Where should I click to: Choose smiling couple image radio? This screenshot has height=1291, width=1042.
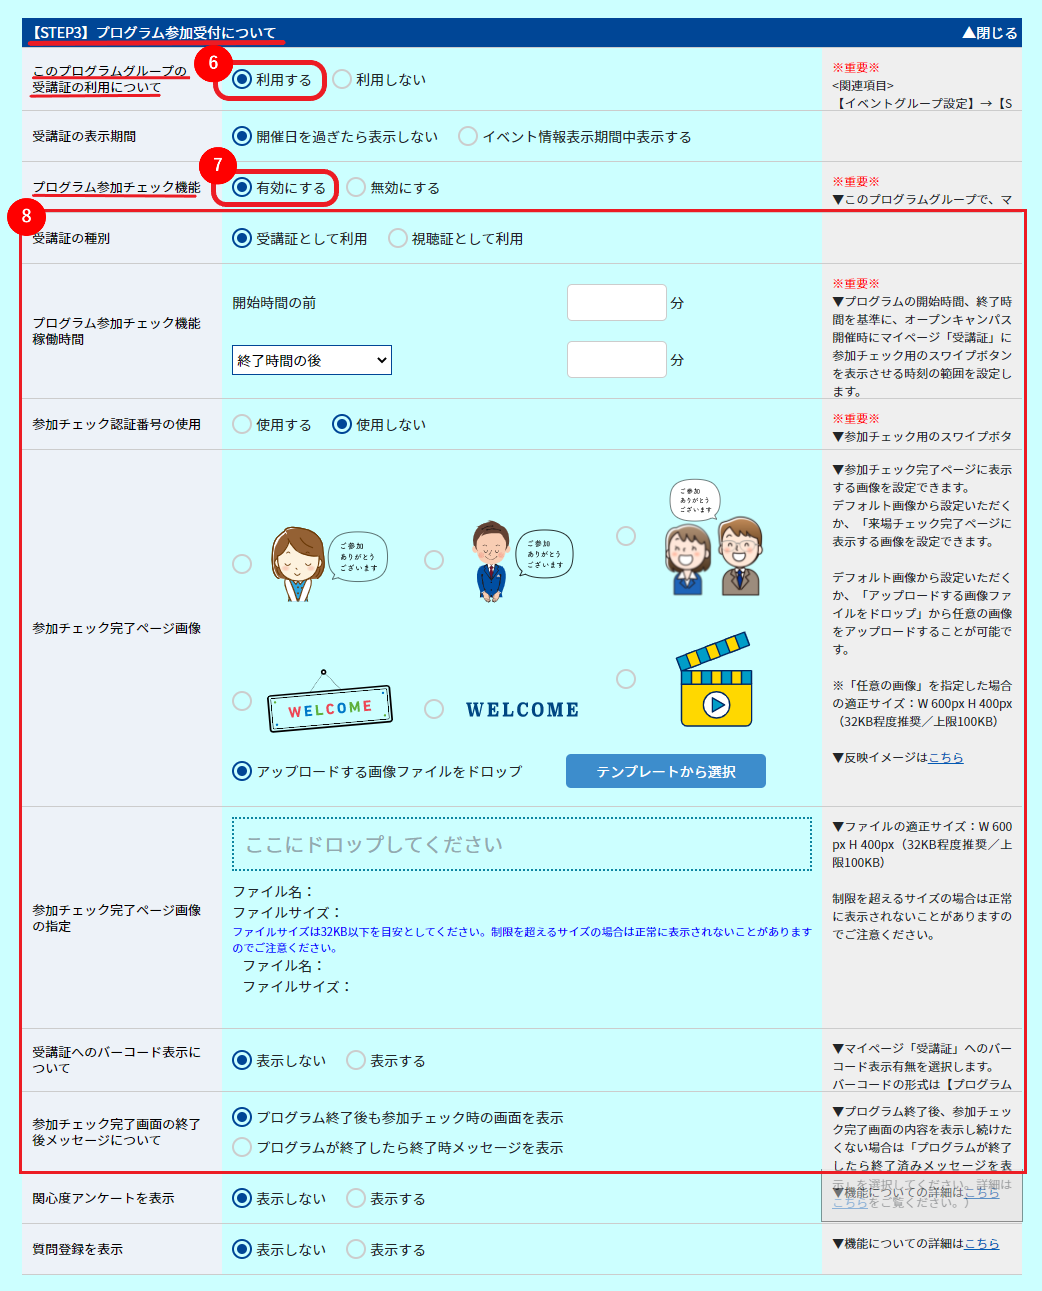(626, 536)
